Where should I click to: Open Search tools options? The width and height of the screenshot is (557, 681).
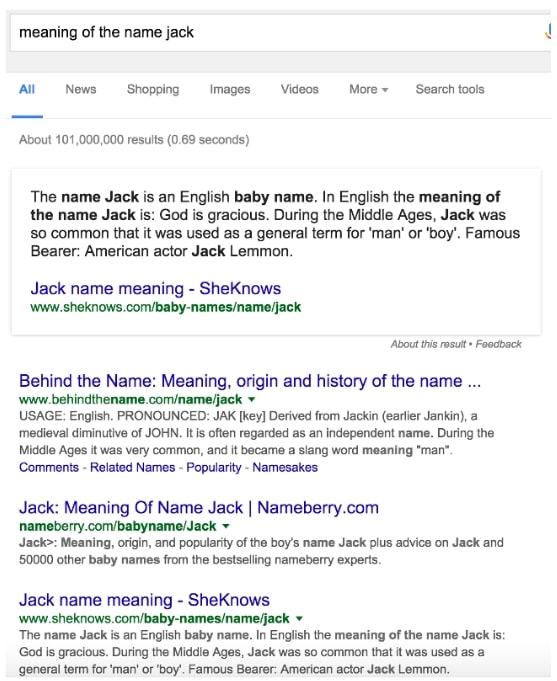[450, 89]
